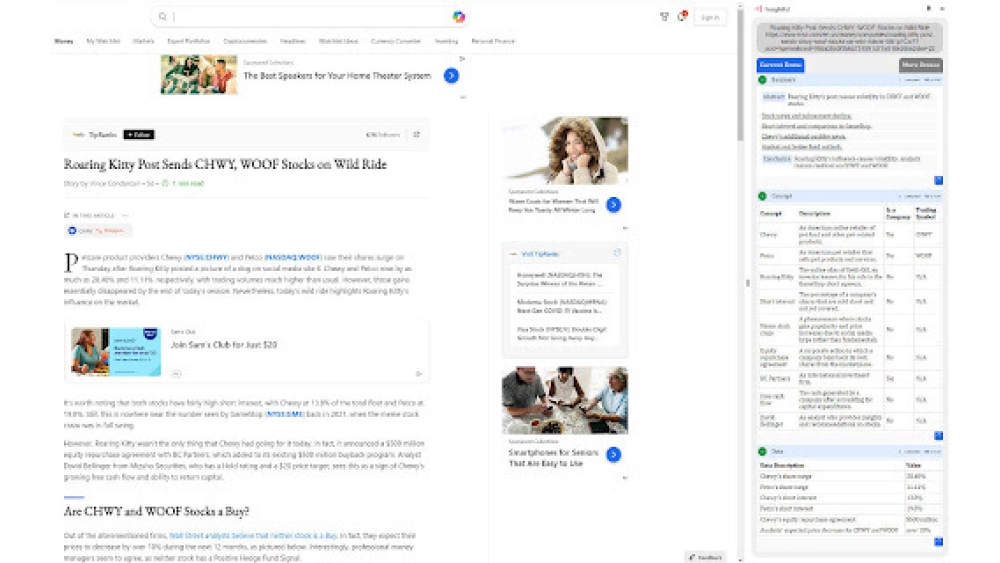Open the Wall Street analysts believe link
Image resolution: width=1000 pixels, height=563 pixels.
click(x=253, y=536)
